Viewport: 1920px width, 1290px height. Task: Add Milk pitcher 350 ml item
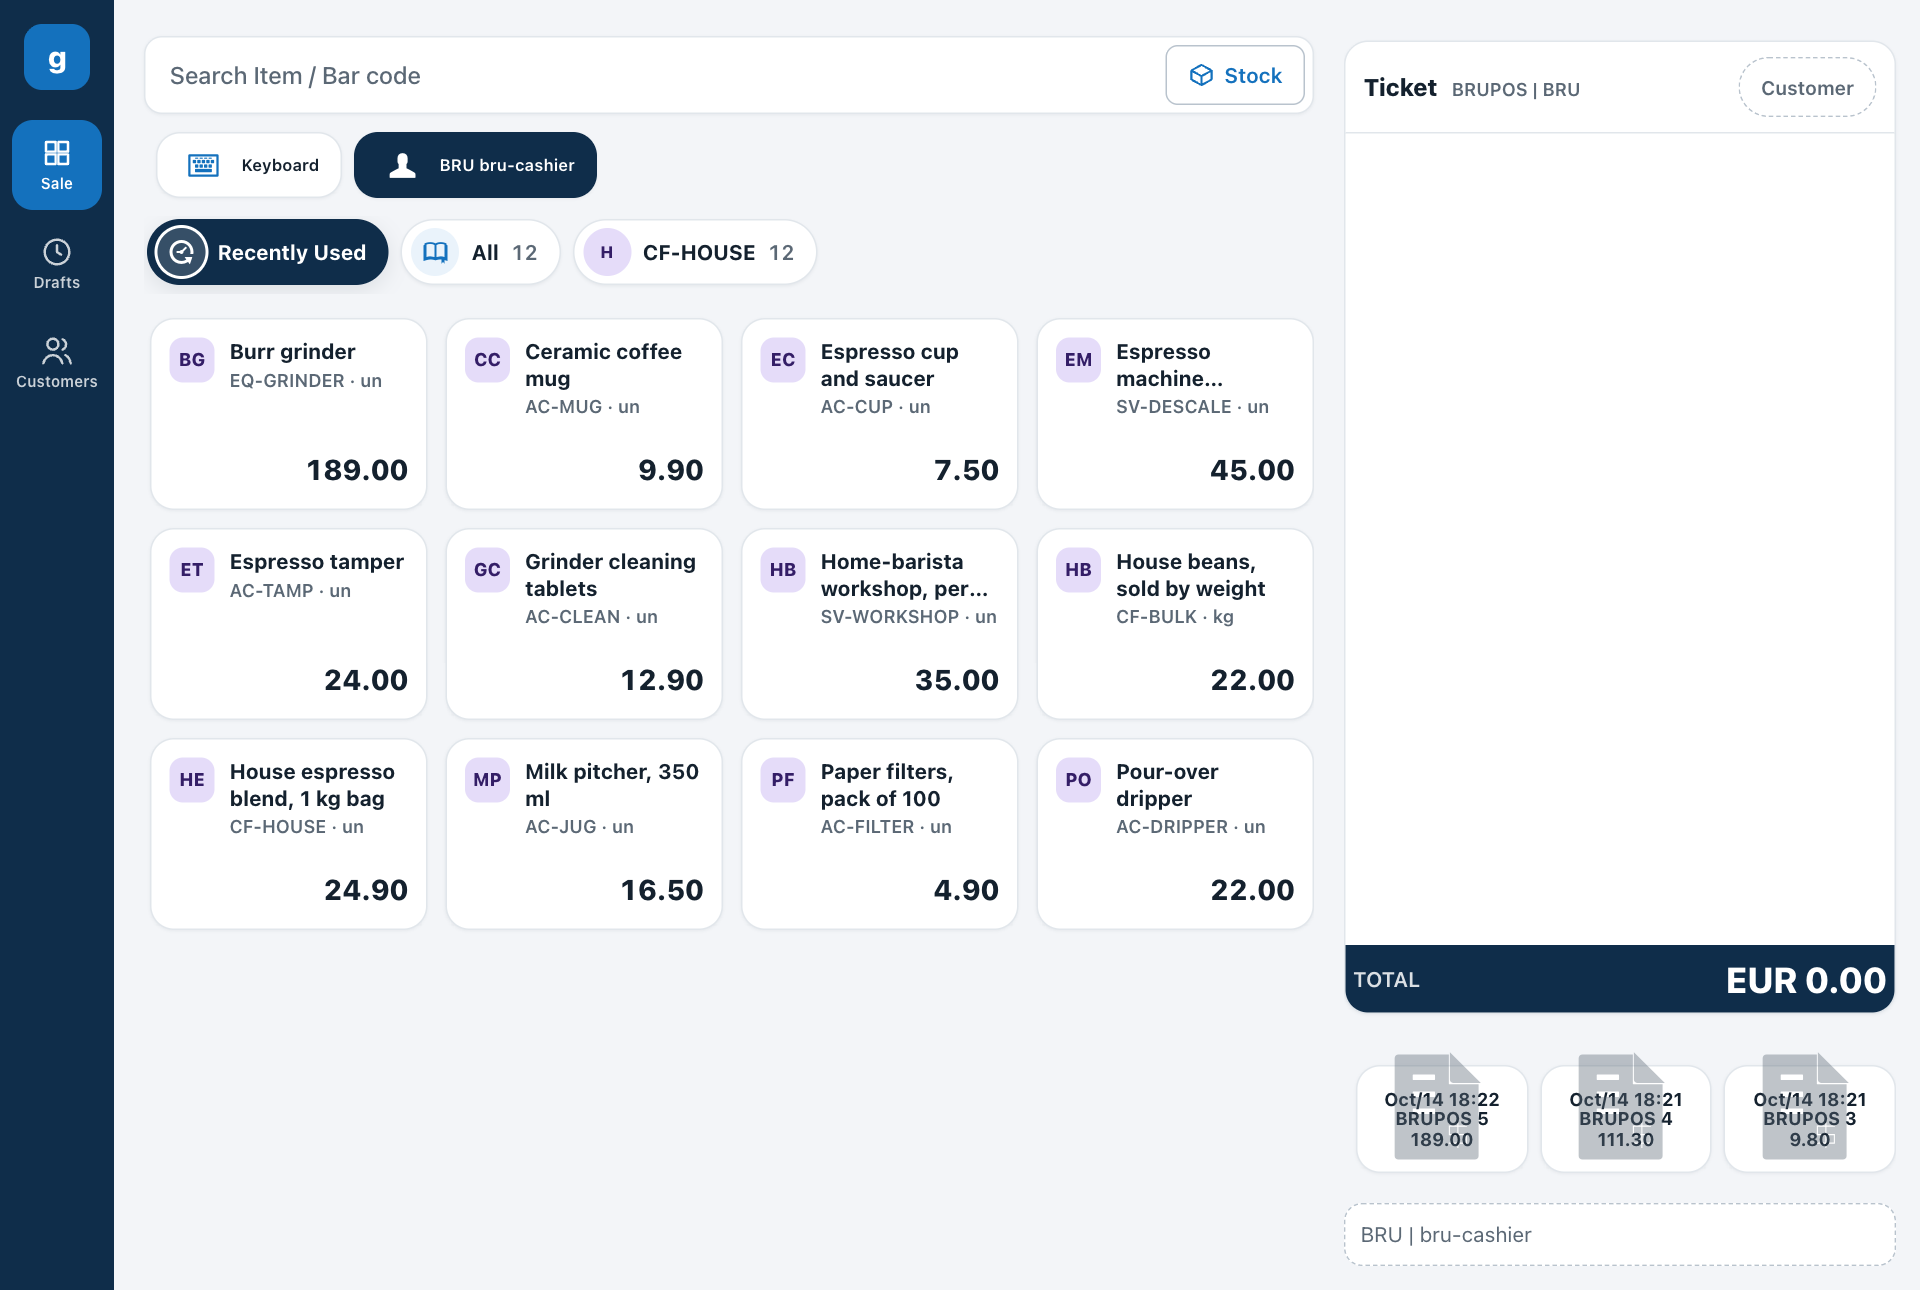(x=584, y=834)
